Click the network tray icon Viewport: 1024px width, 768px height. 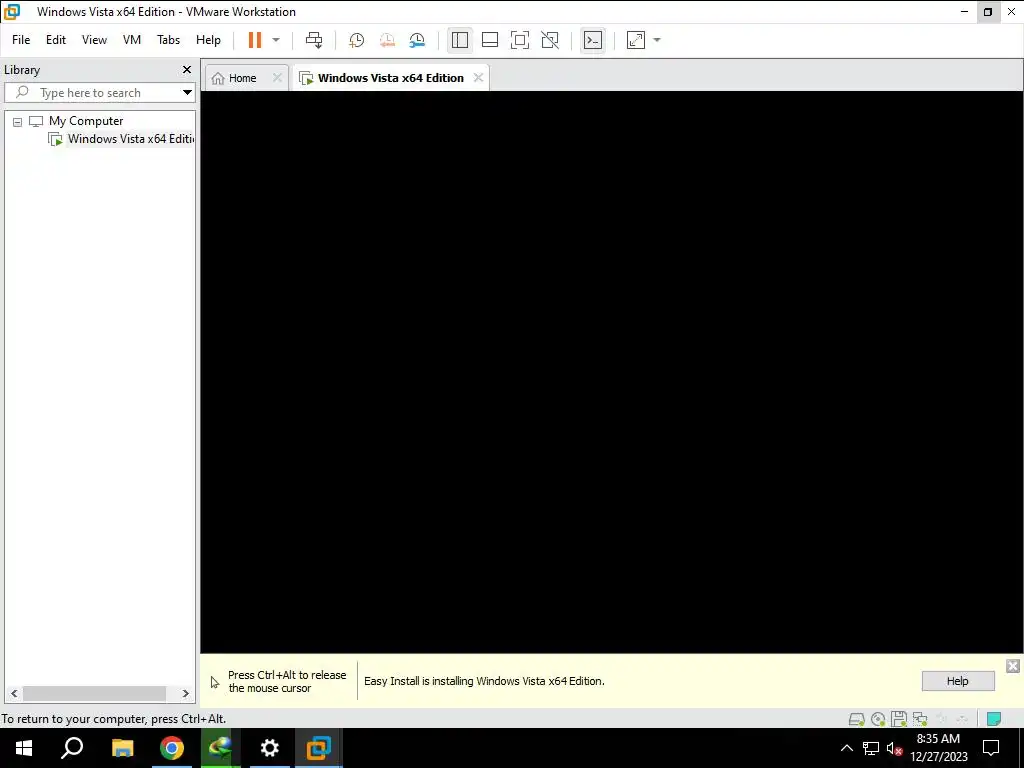(x=871, y=748)
